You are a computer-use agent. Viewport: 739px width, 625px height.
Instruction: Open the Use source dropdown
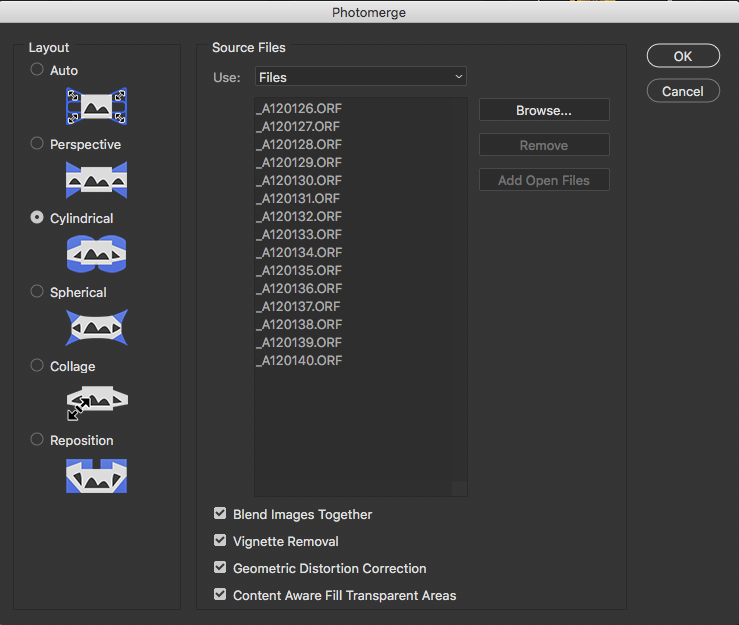(359, 77)
